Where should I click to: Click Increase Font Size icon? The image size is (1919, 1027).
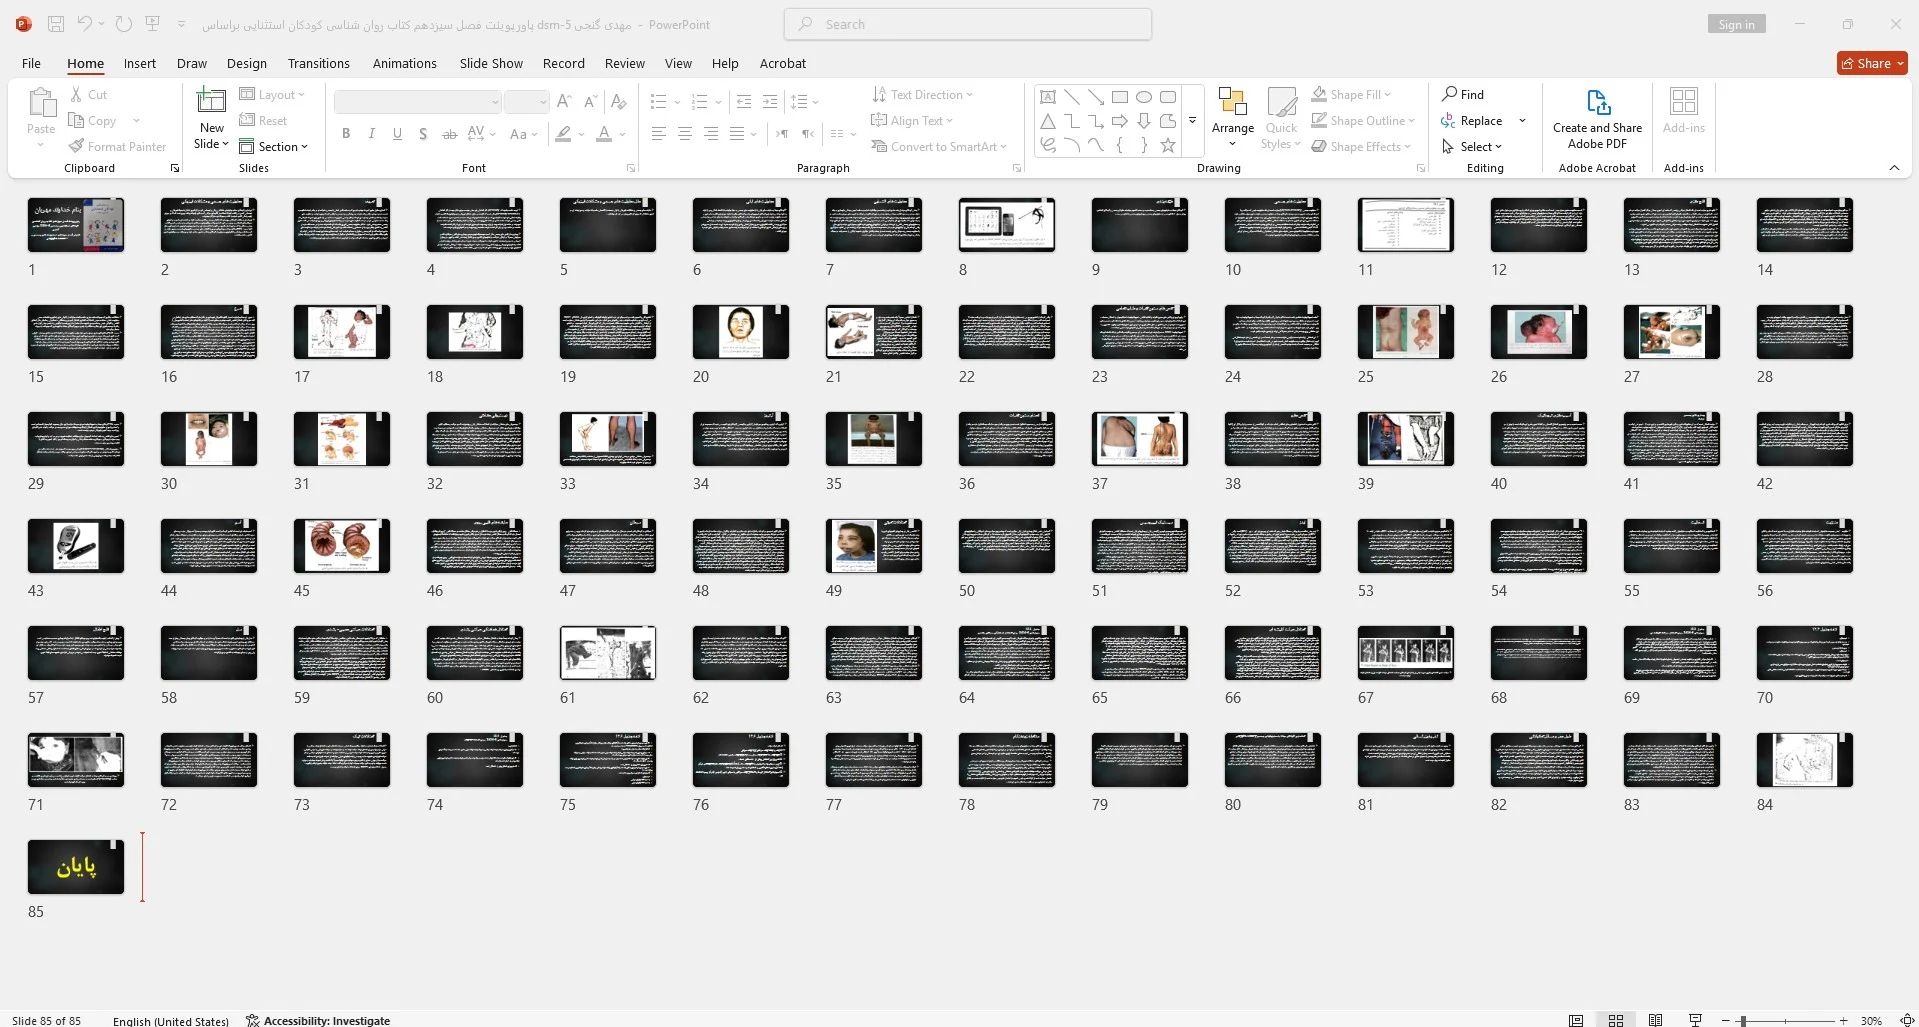[564, 101]
